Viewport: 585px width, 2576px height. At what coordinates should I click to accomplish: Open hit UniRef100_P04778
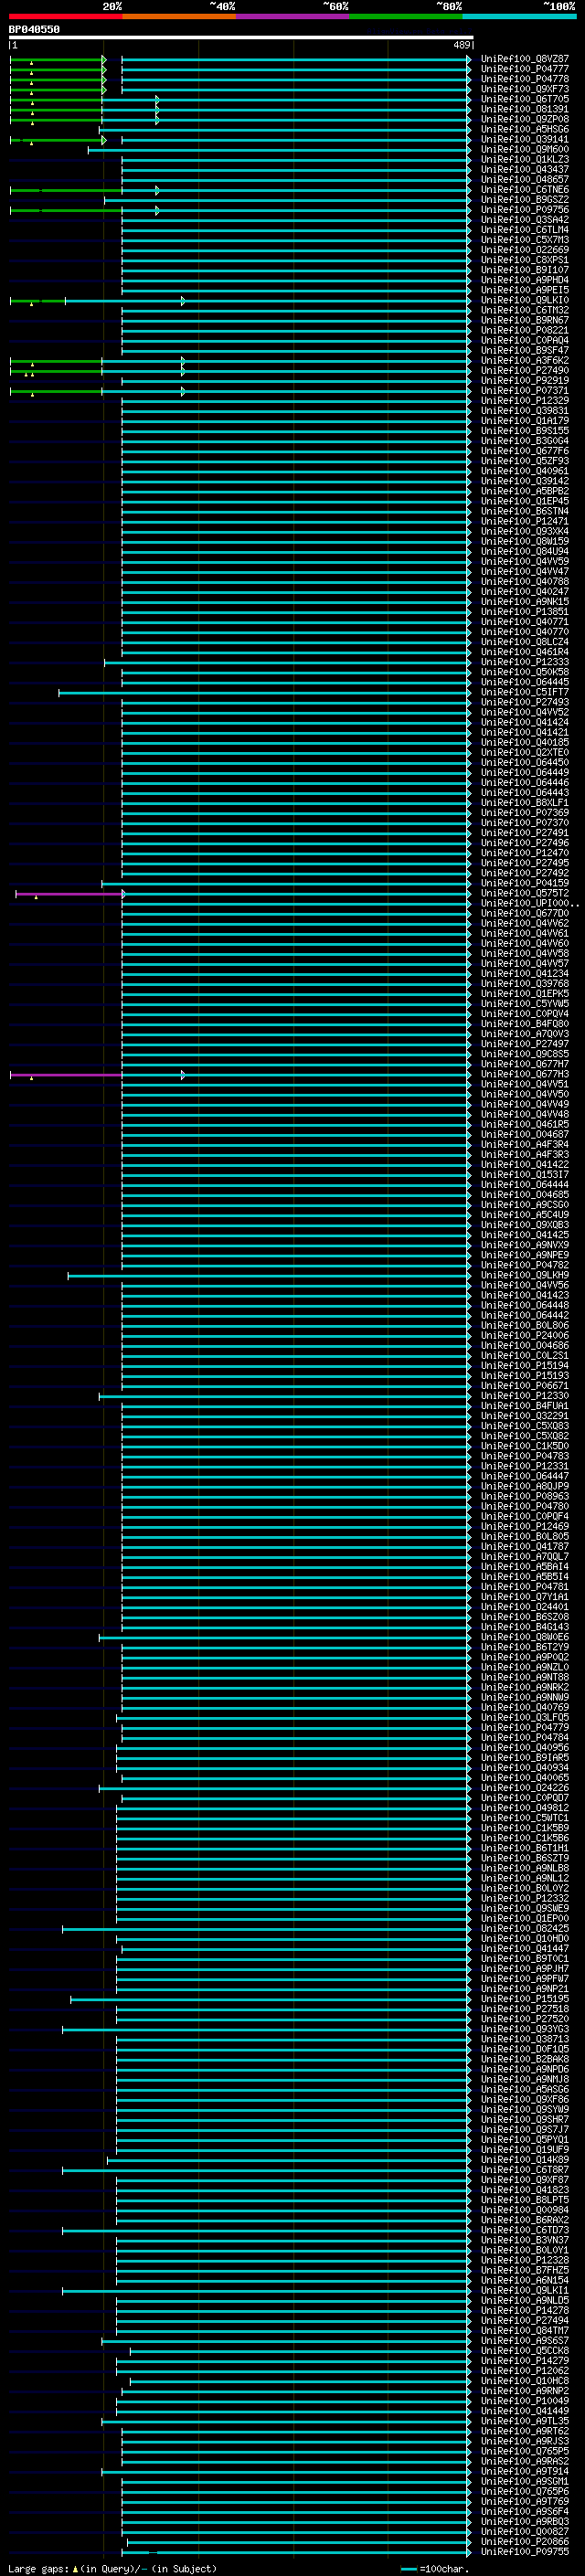(524, 79)
